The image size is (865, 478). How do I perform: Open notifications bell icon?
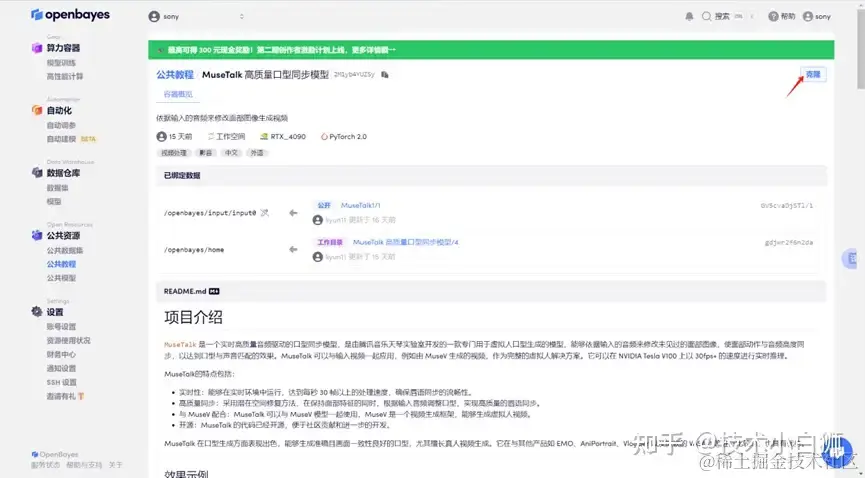[x=689, y=17]
